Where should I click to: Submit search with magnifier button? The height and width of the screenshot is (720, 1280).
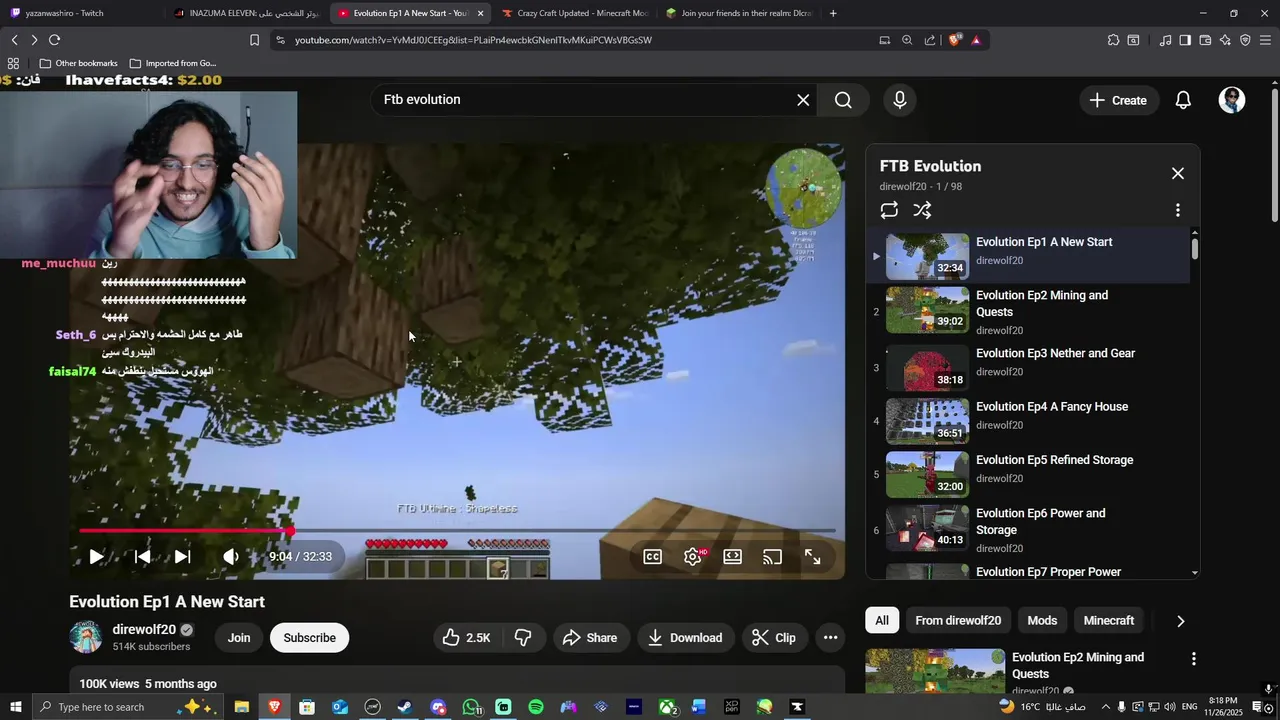tap(843, 100)
